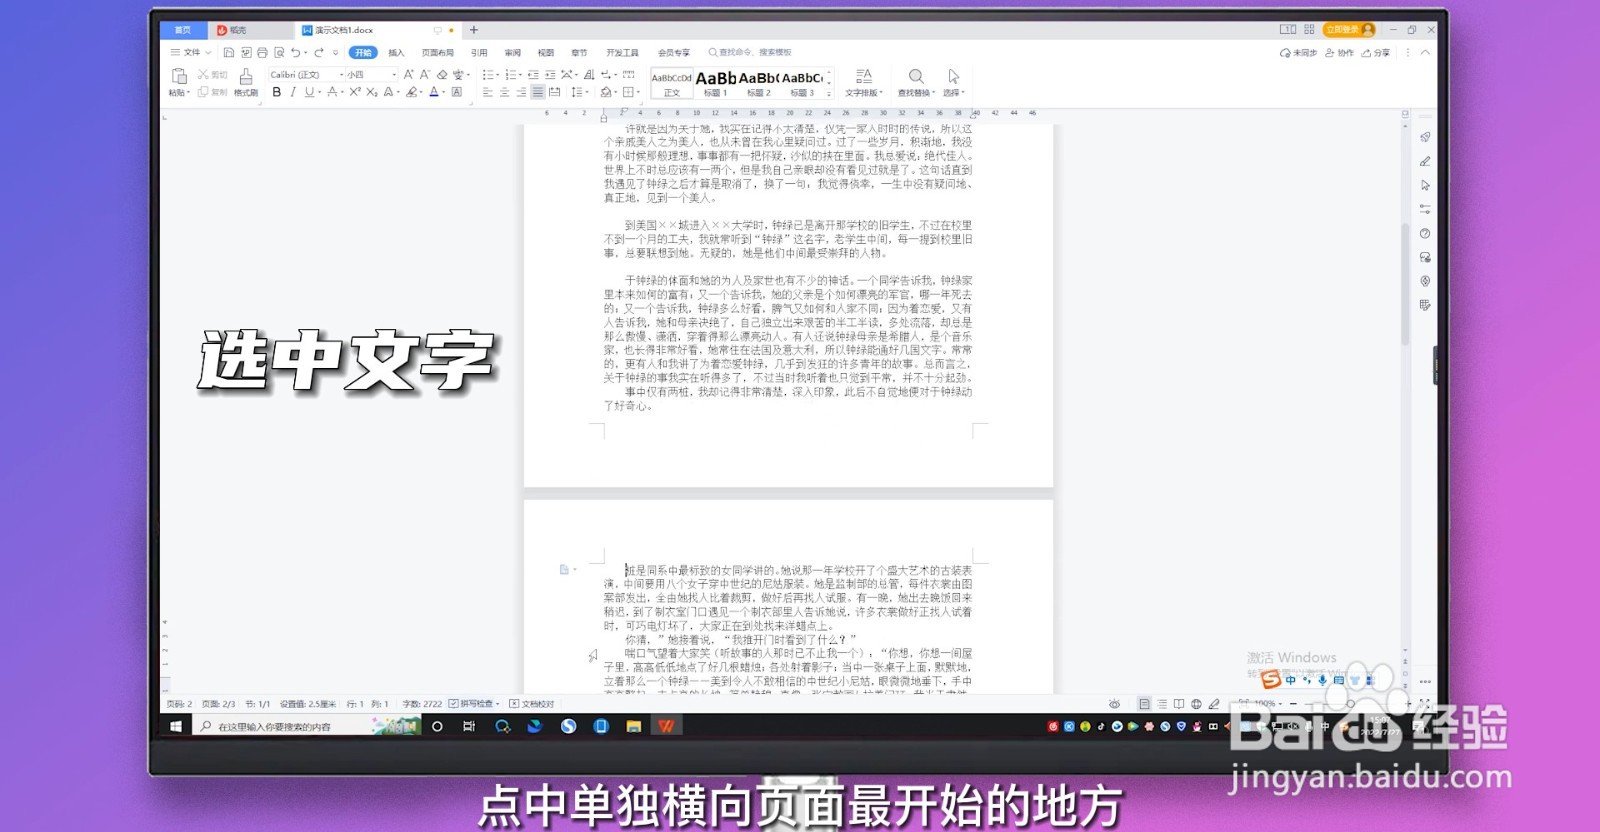Click the decrease indent icon
This screenshot has width=1600, height=832.
533,74
